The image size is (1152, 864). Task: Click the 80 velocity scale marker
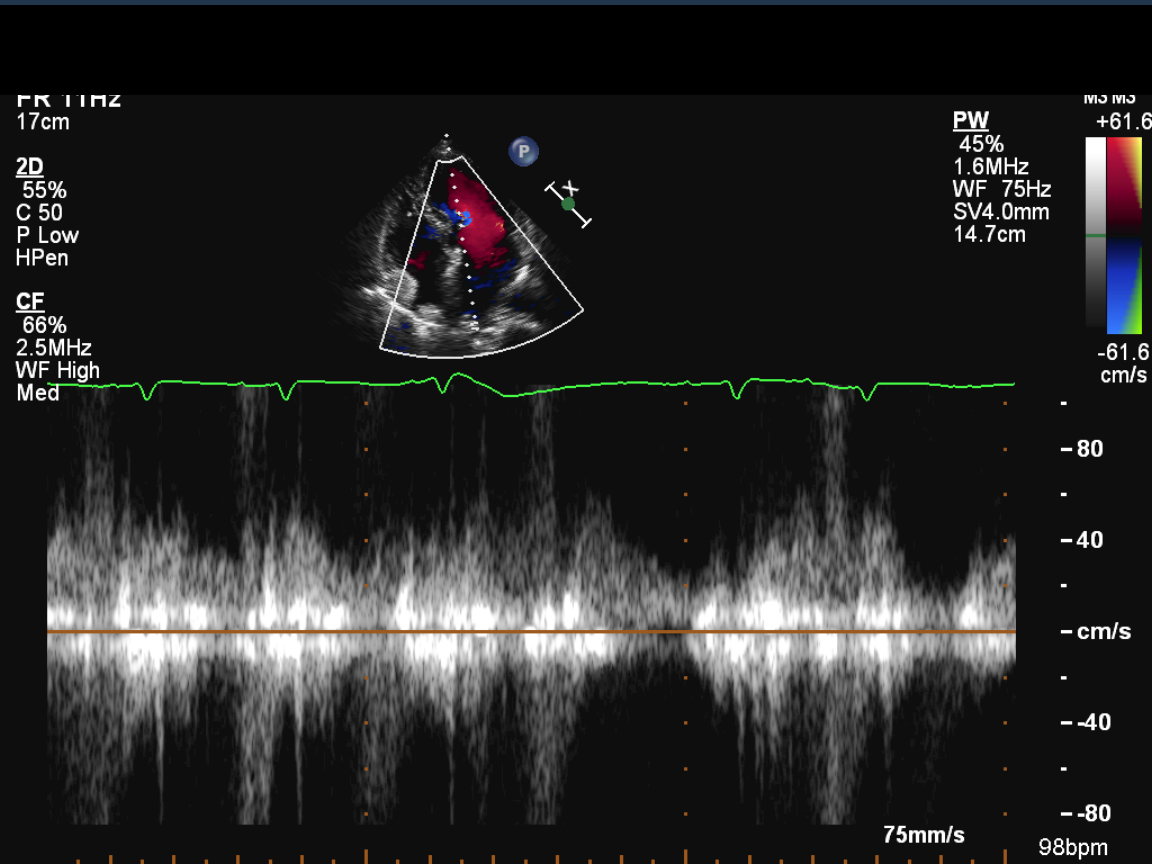tap(1089, 449)
